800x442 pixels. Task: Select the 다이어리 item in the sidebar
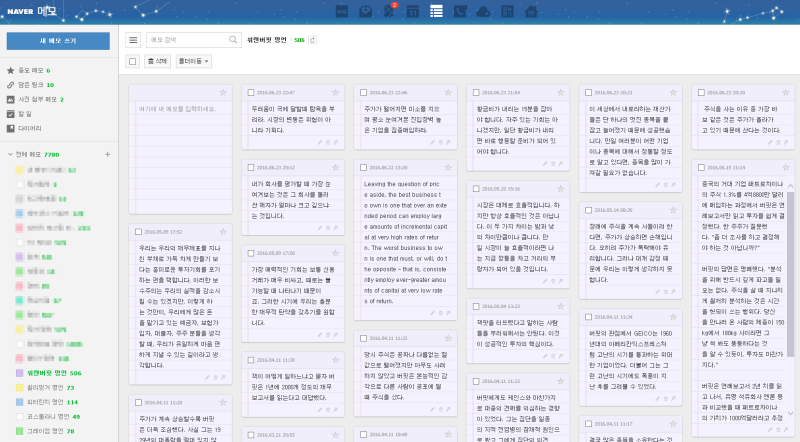(30, 129)
